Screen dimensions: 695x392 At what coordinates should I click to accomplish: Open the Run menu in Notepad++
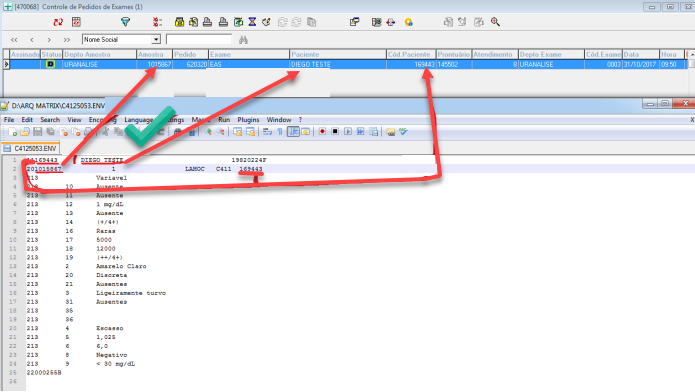click(x=224, y=120)
